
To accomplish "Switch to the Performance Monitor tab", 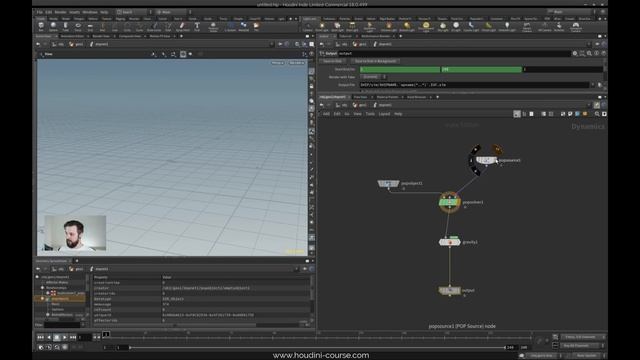I will point(376,36).
